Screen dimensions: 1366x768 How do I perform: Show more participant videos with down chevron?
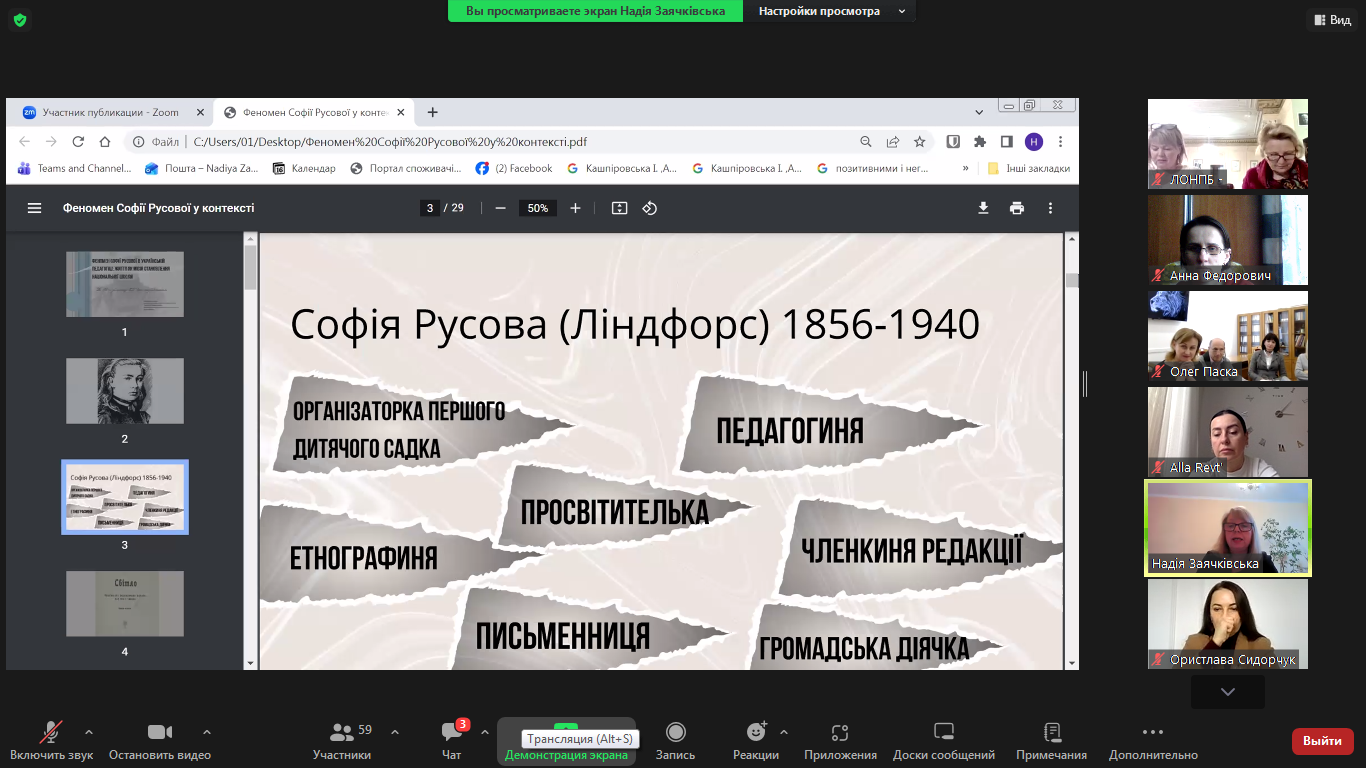(1227, 691)
